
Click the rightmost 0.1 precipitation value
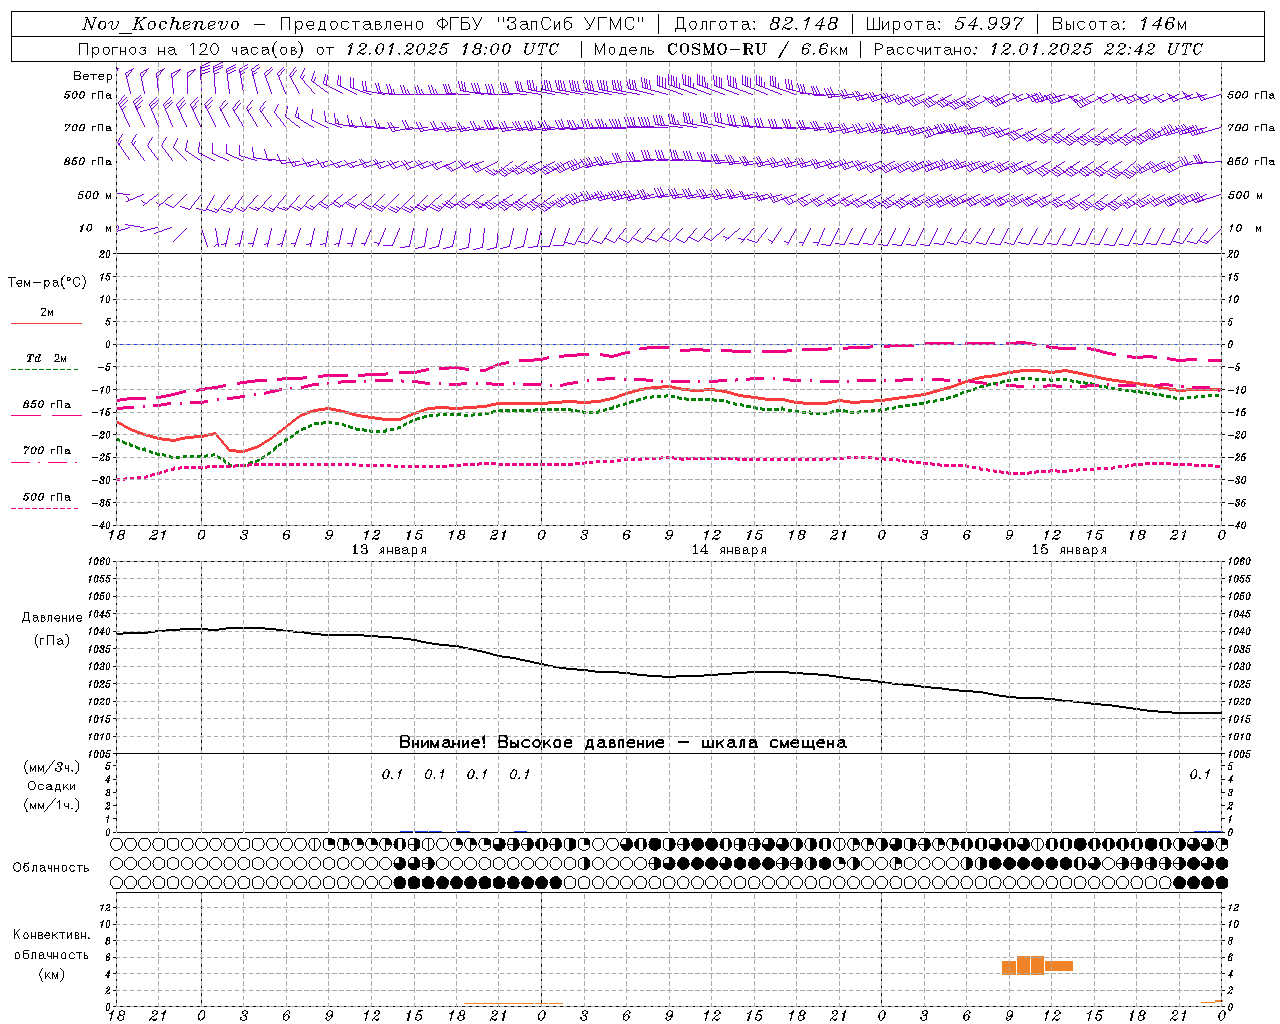[1200, 775]
